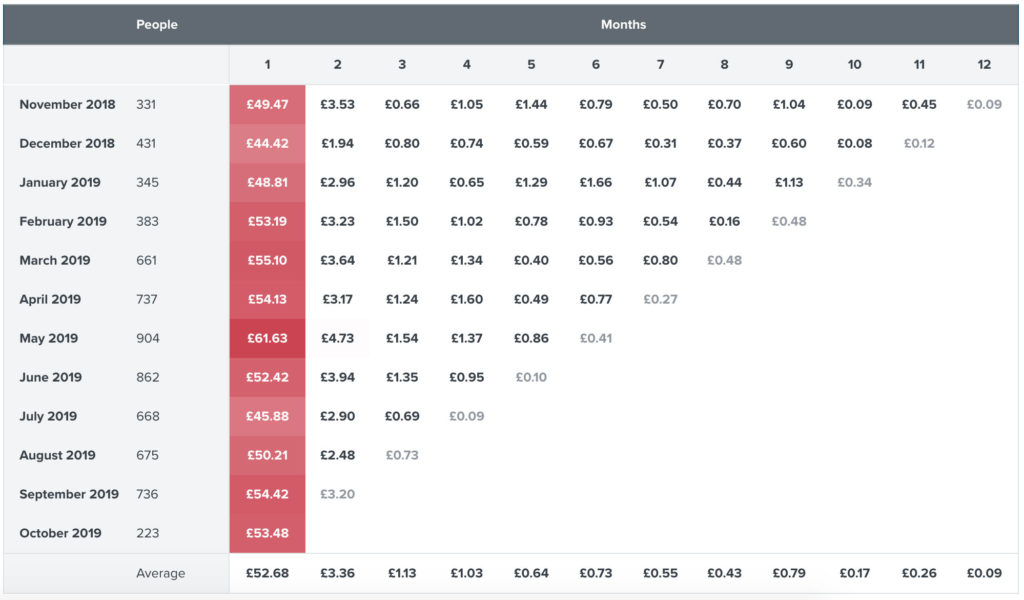This screenshot has width=1024, height=600.
Task: Select the November 2018 row label
Action: click(x=67, y=104)
